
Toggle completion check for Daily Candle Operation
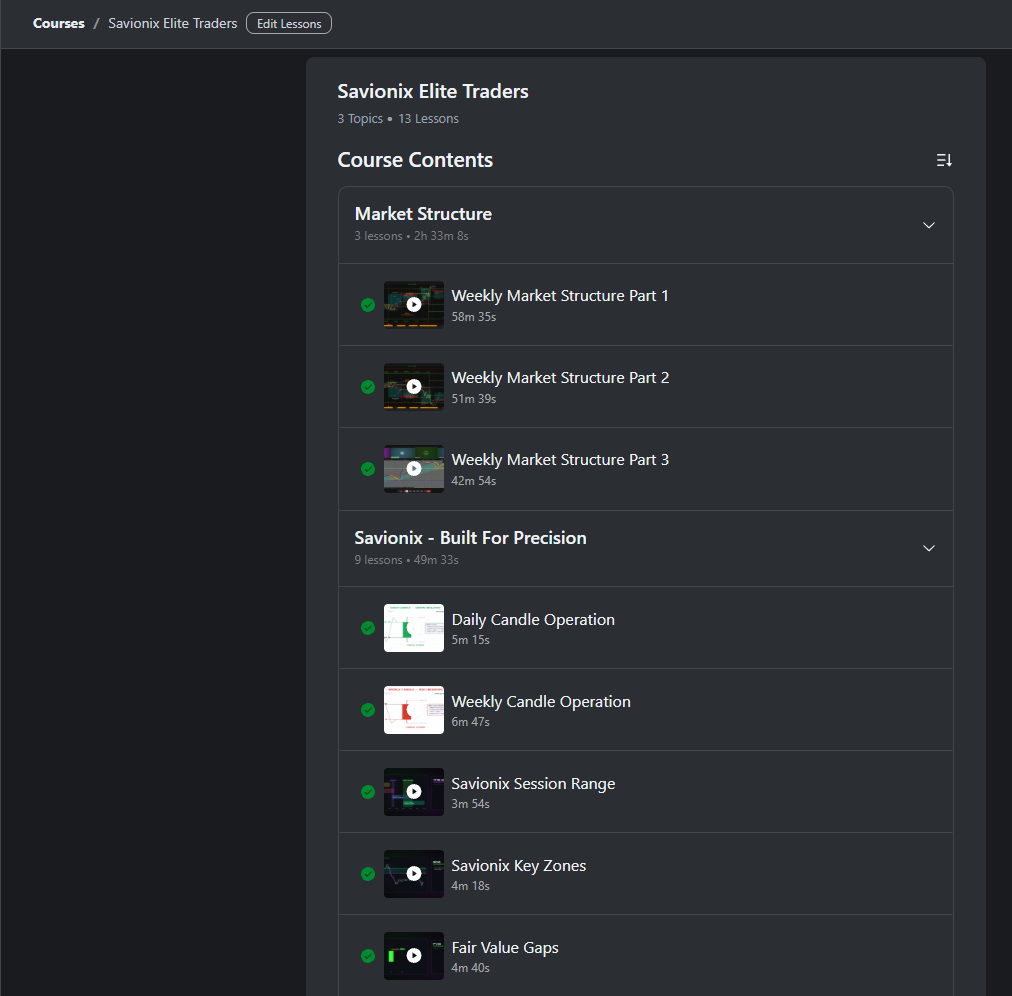point(368,628)
